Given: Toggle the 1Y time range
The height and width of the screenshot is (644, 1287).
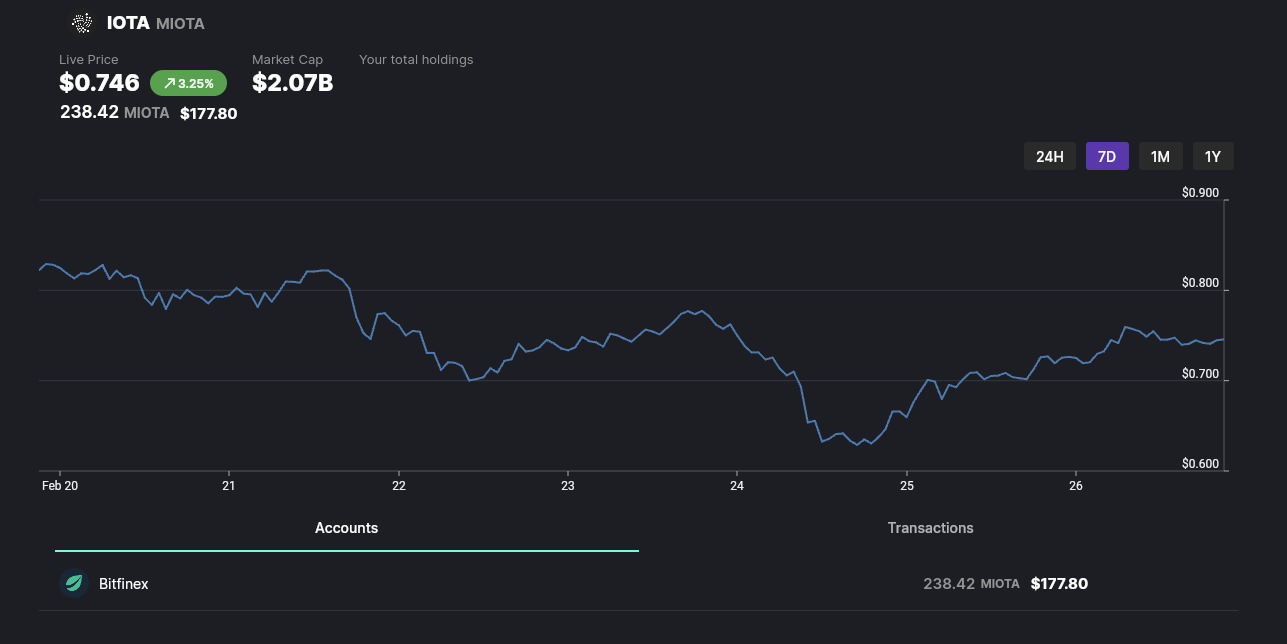Looking at the screenshot, I should (x=1213, y=156).
